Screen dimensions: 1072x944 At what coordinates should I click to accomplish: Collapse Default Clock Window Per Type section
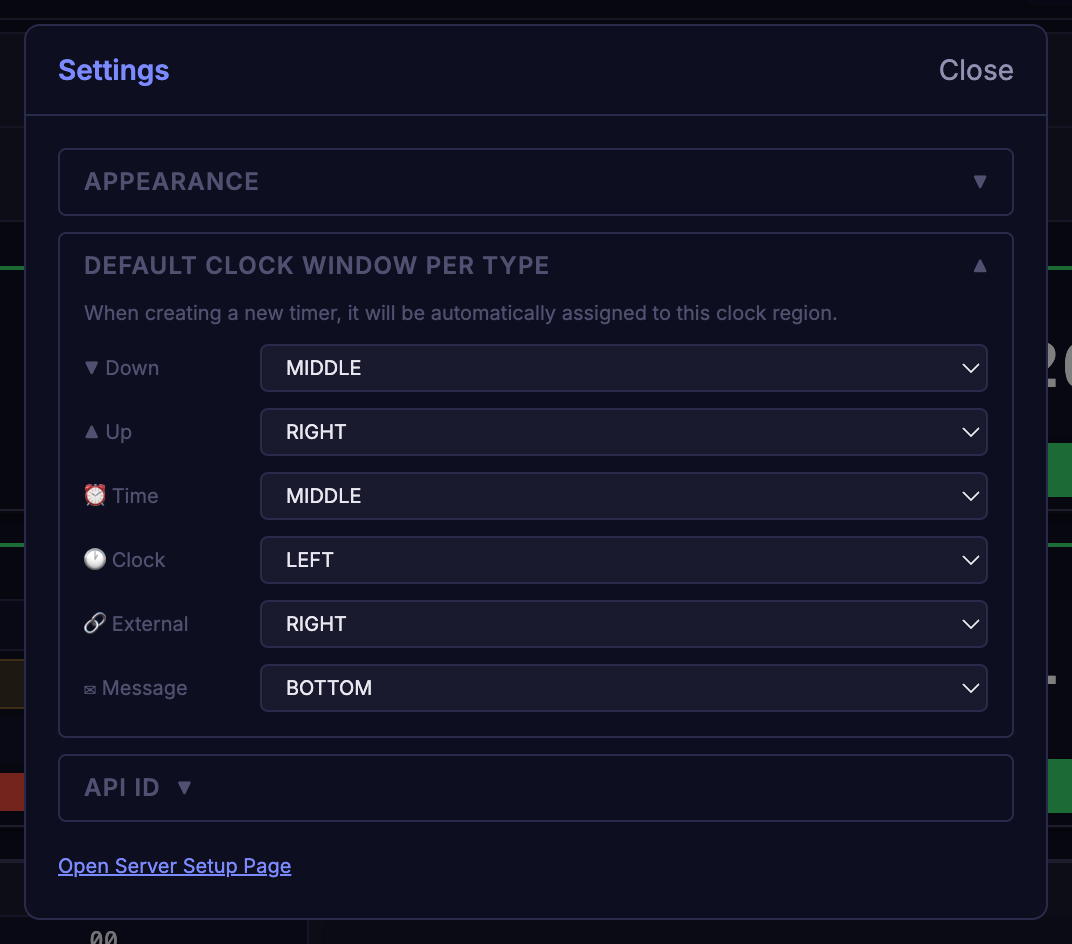pos(535,265)
